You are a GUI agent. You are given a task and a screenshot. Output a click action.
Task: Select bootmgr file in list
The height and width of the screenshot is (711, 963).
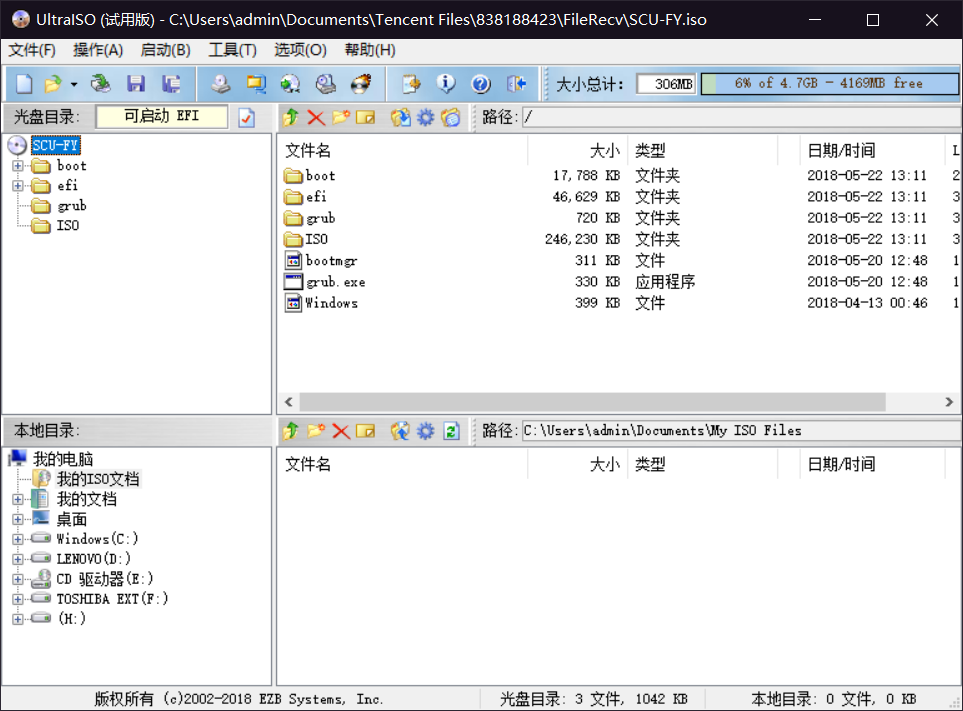[x=331, y=260]
